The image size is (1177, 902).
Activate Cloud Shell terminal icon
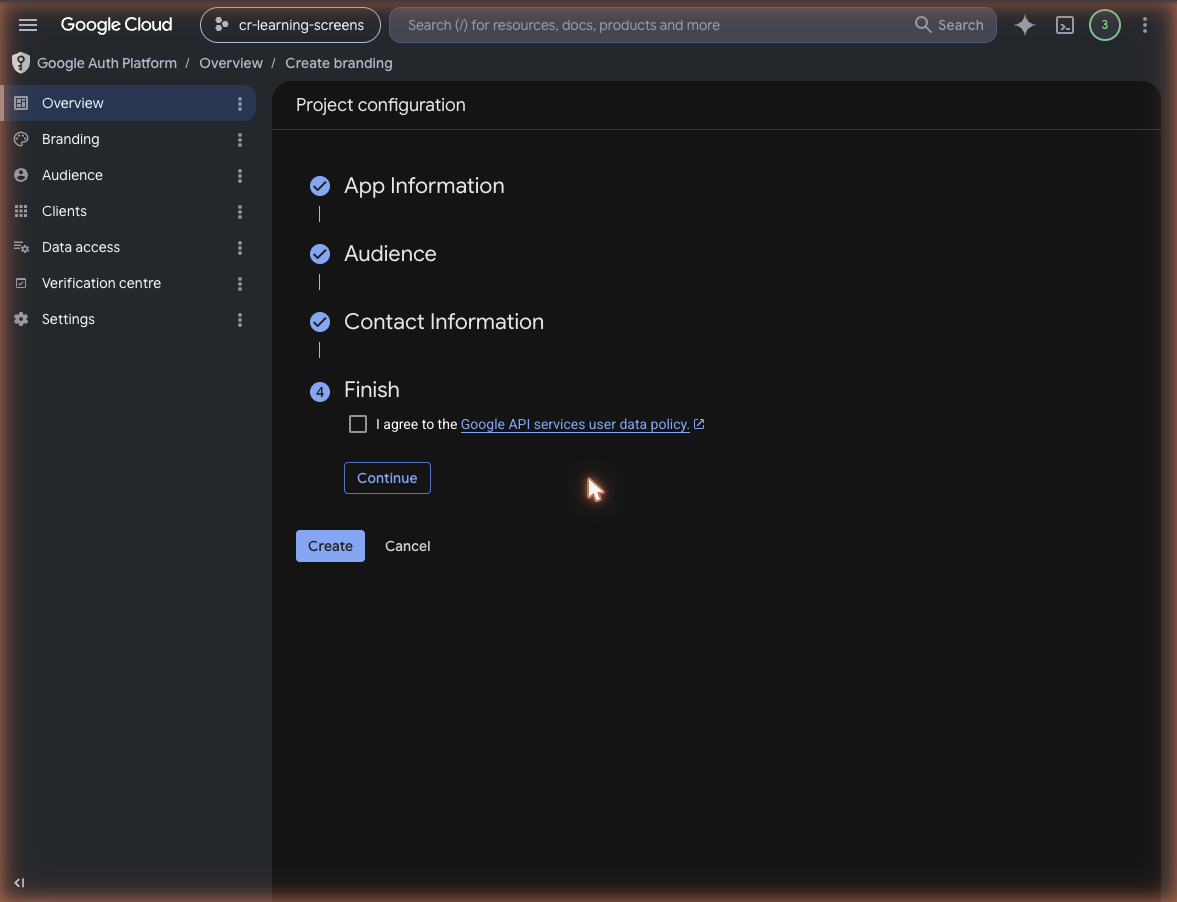(x=1064, y=25)
